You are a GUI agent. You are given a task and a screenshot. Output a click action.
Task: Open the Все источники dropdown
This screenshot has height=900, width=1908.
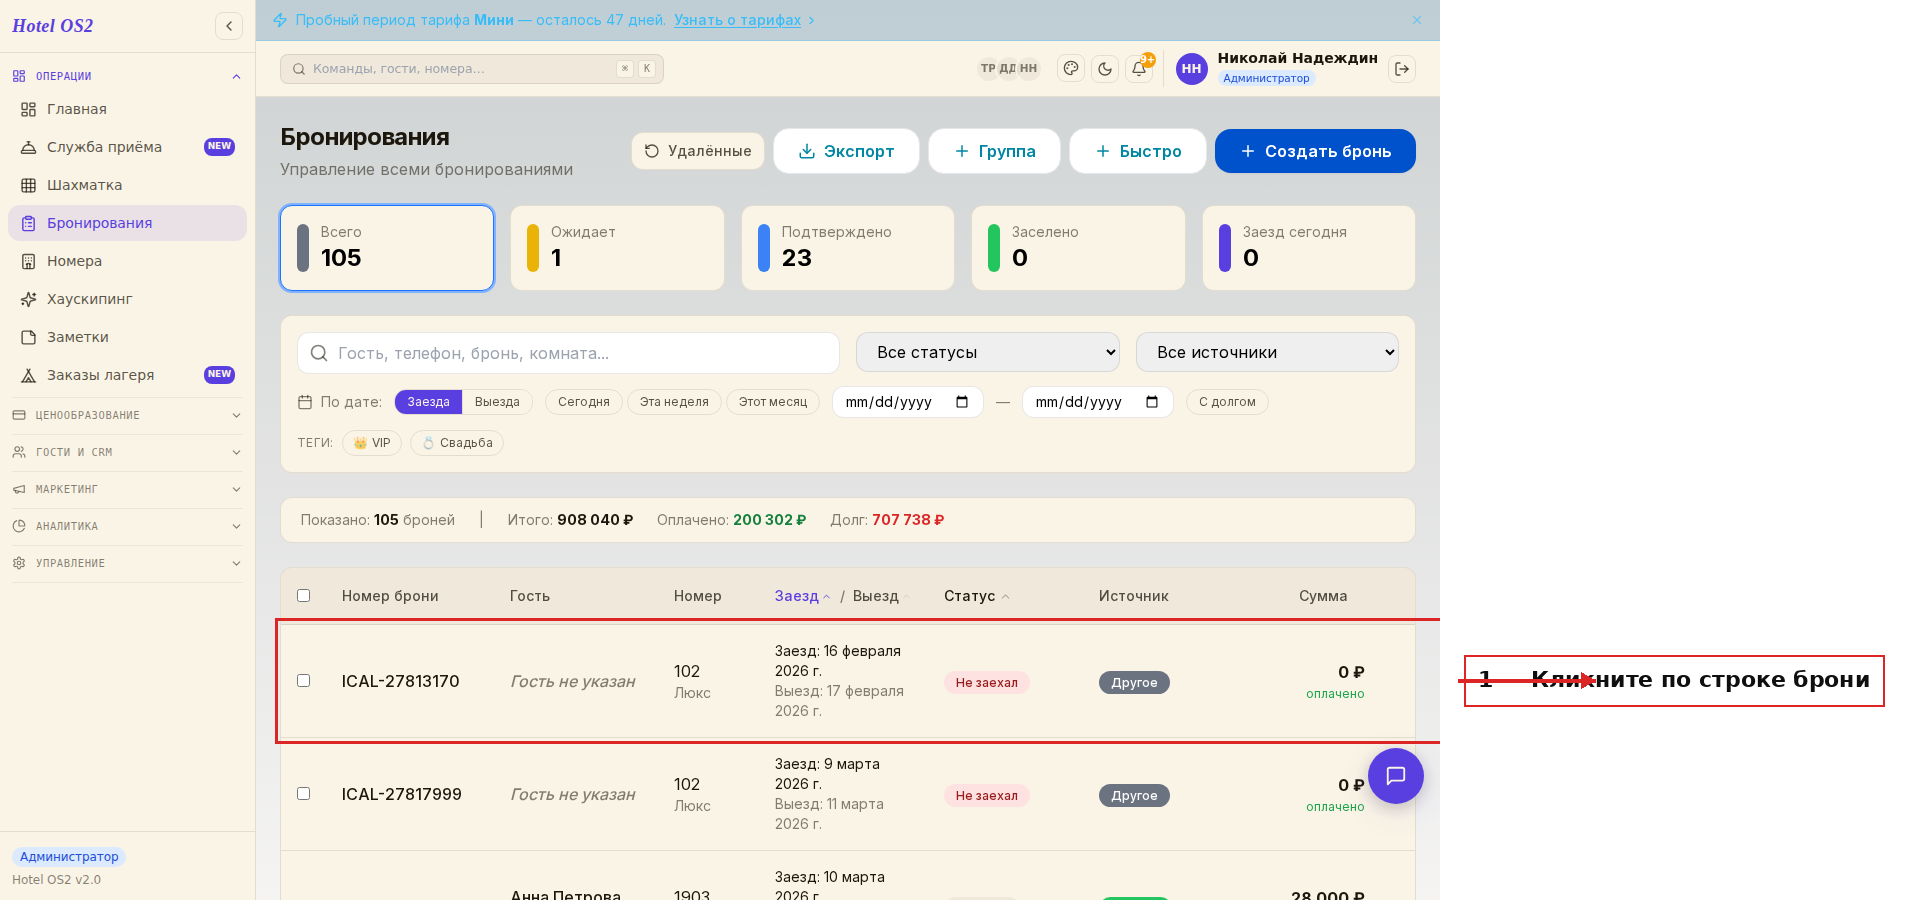[1267, 352]
